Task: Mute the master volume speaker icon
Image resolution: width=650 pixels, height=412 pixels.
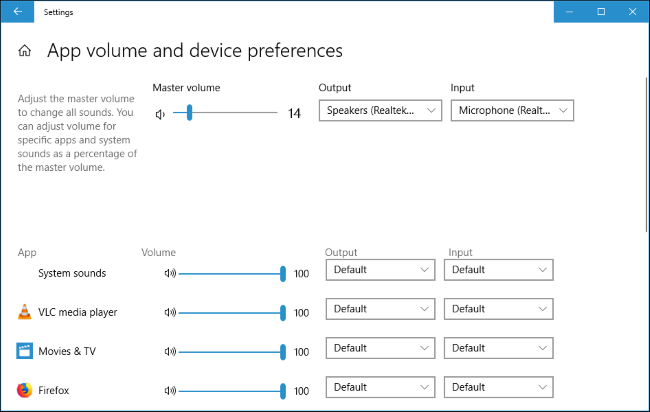Action: [160, 114]
